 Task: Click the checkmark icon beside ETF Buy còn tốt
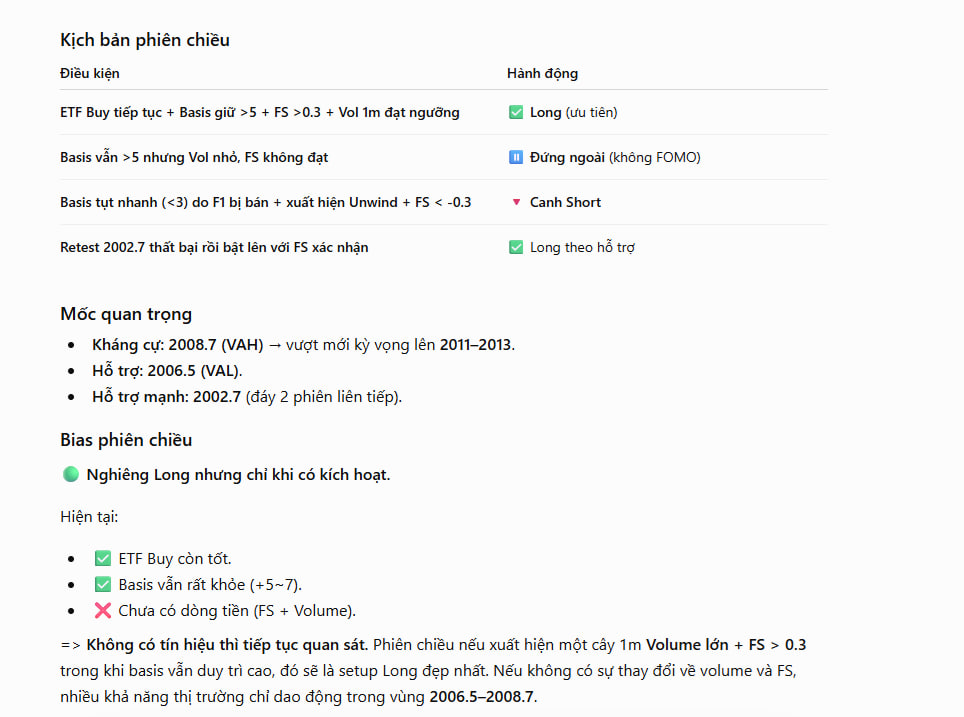tap(103, 558)
